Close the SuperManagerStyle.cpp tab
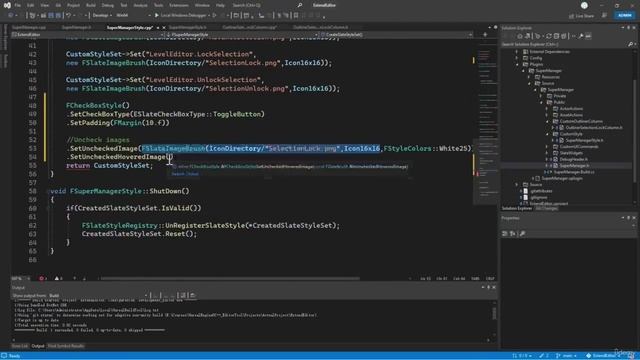Image resolution: width=640 pixels, height=360 pixels. tap(164, 27)
